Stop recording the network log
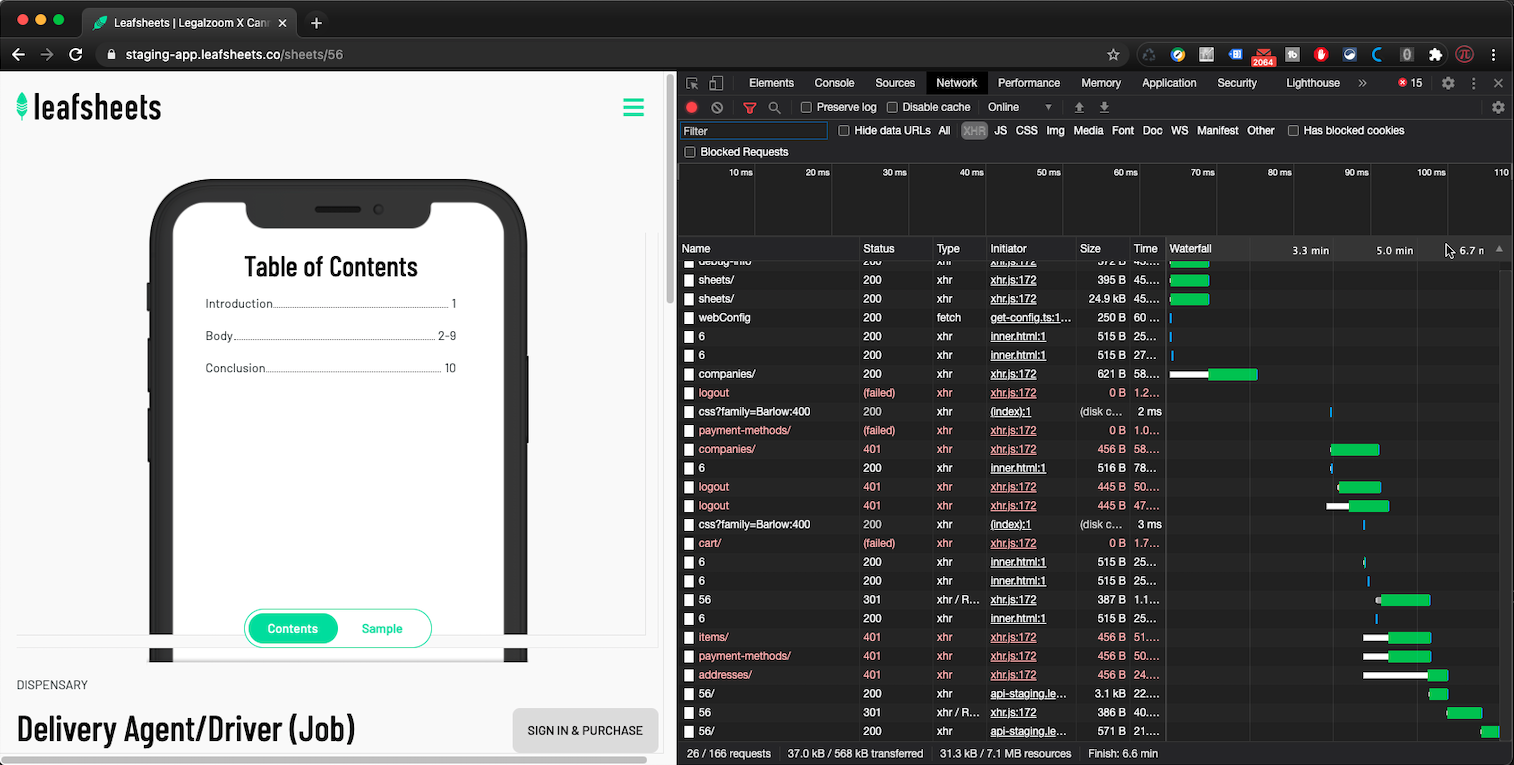The height and width of the screenshot is (765, 1514). (692, 107)
